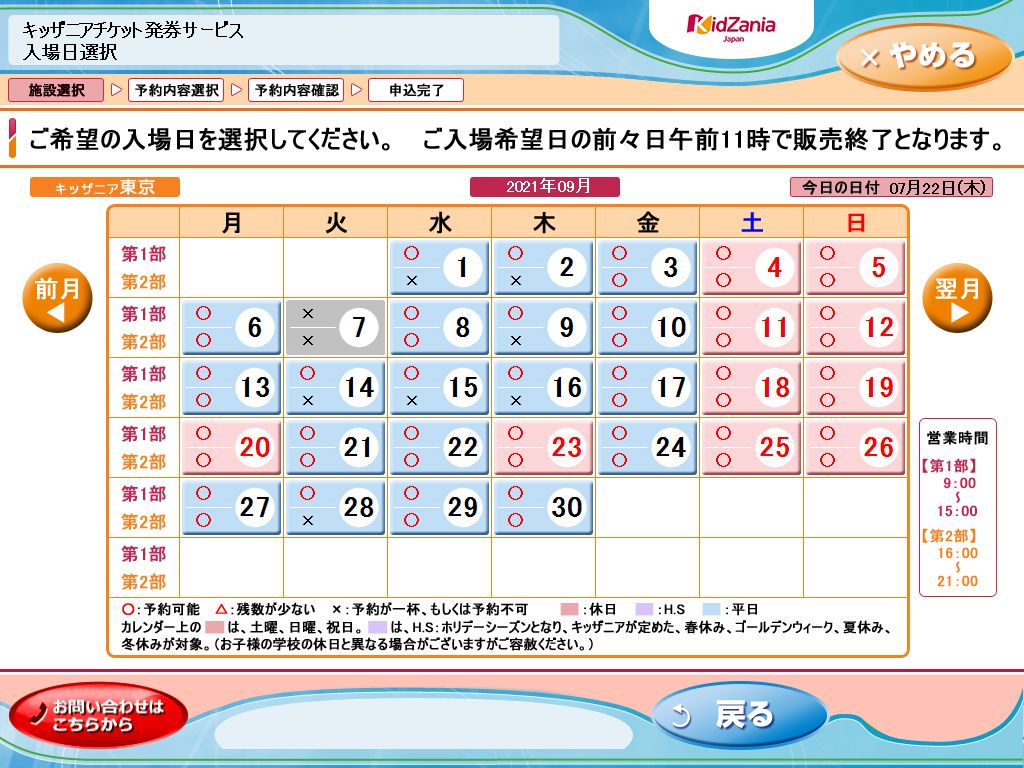Tap the 30 date cell

[543, 507]
